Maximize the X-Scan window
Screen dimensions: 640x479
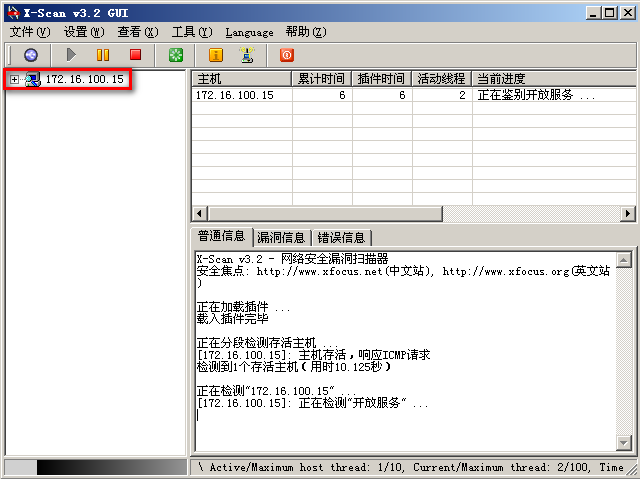point(610,13)
